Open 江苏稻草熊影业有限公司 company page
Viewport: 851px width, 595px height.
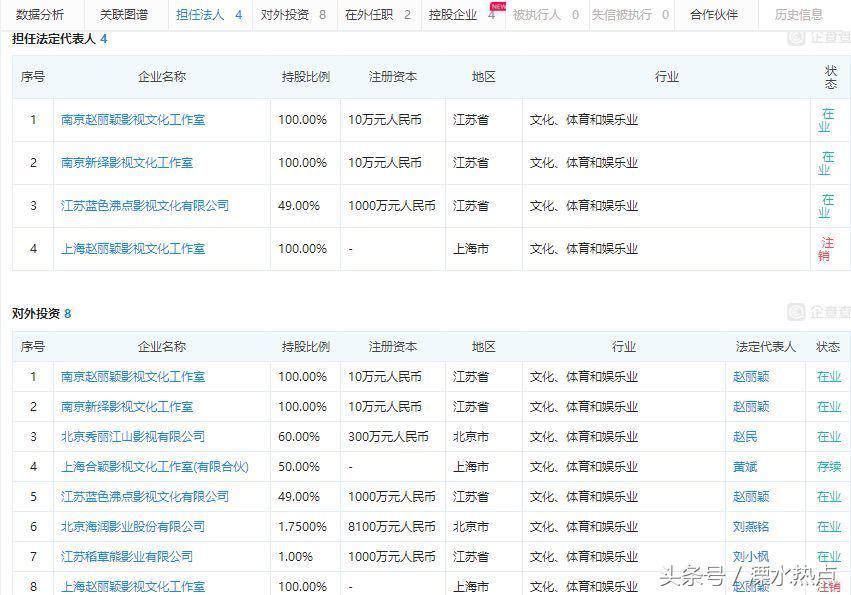(x=126, y=556)
